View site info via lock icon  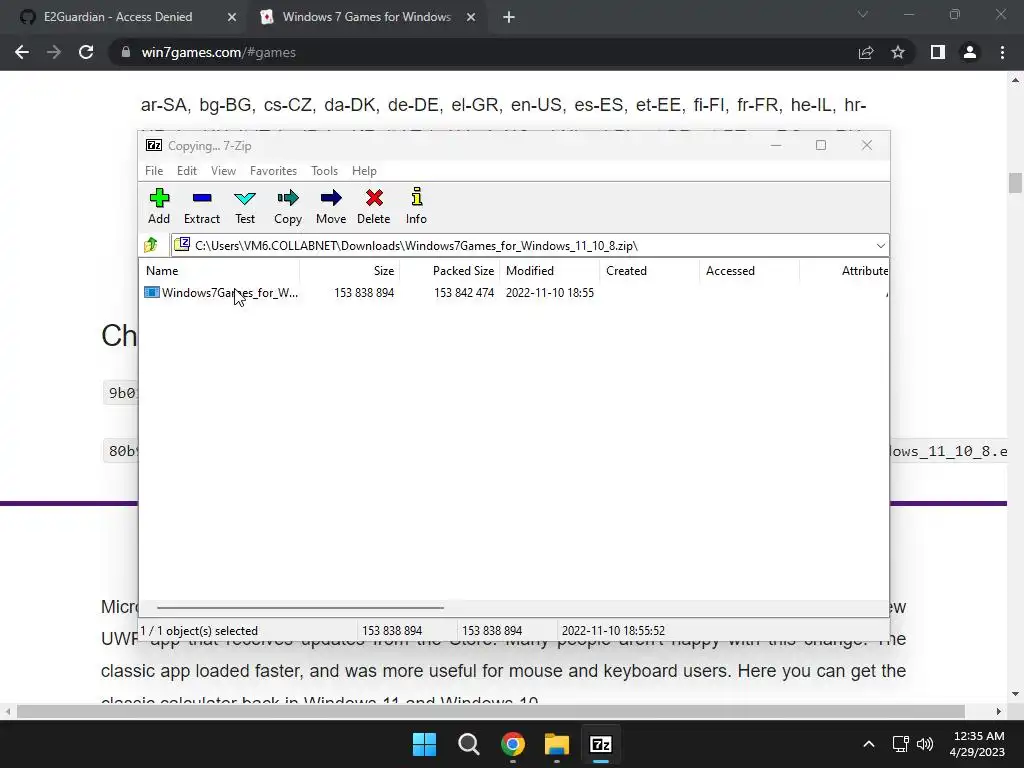tap(126, 52)
